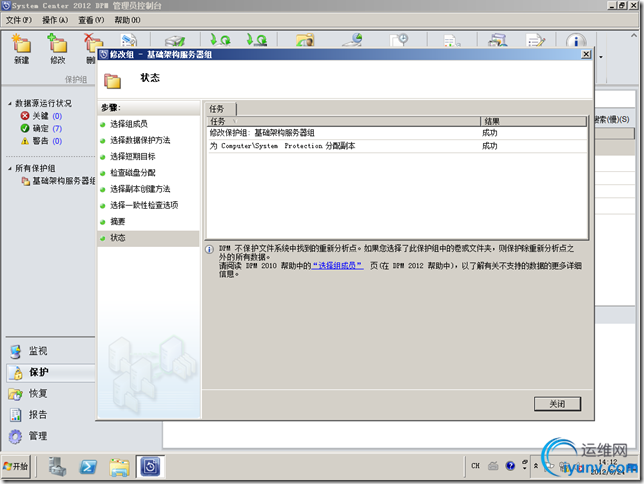This screenshot has height=484, width=644.
Task: Select the 修改保护组: 基础架构服务器组 task row
Action: coord(397,133)
